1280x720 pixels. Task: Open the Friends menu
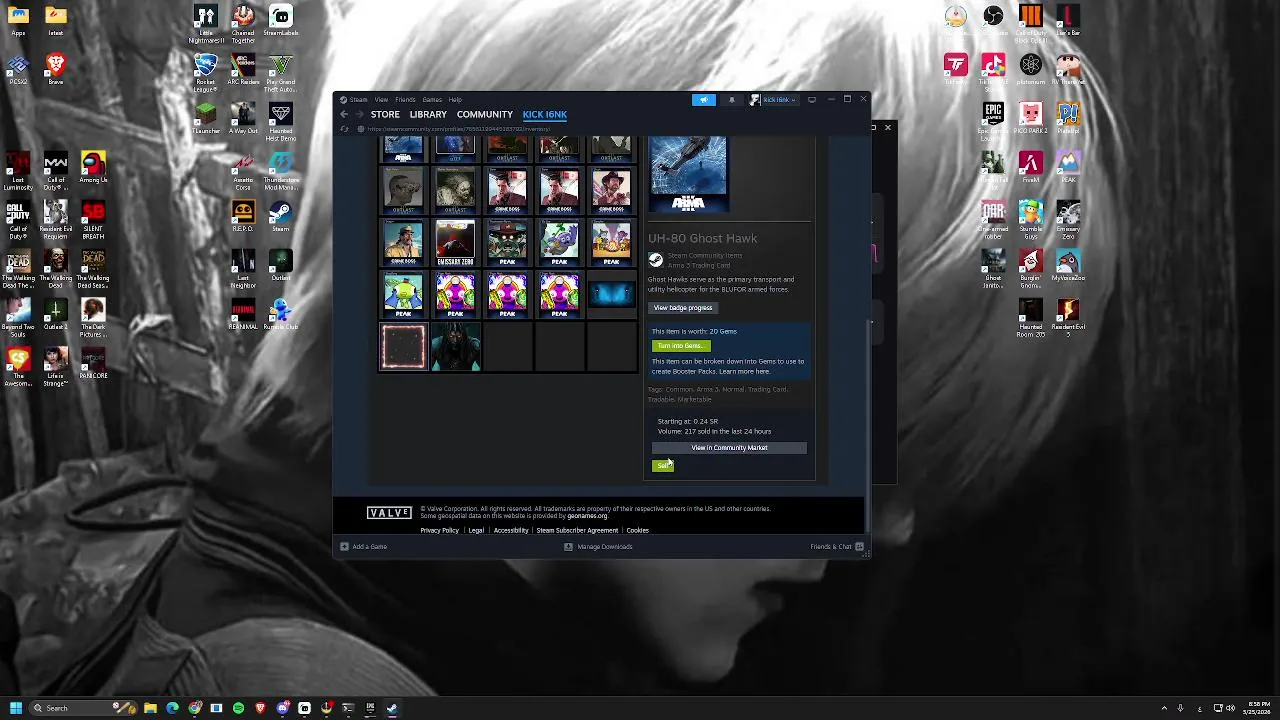point(405,99)
